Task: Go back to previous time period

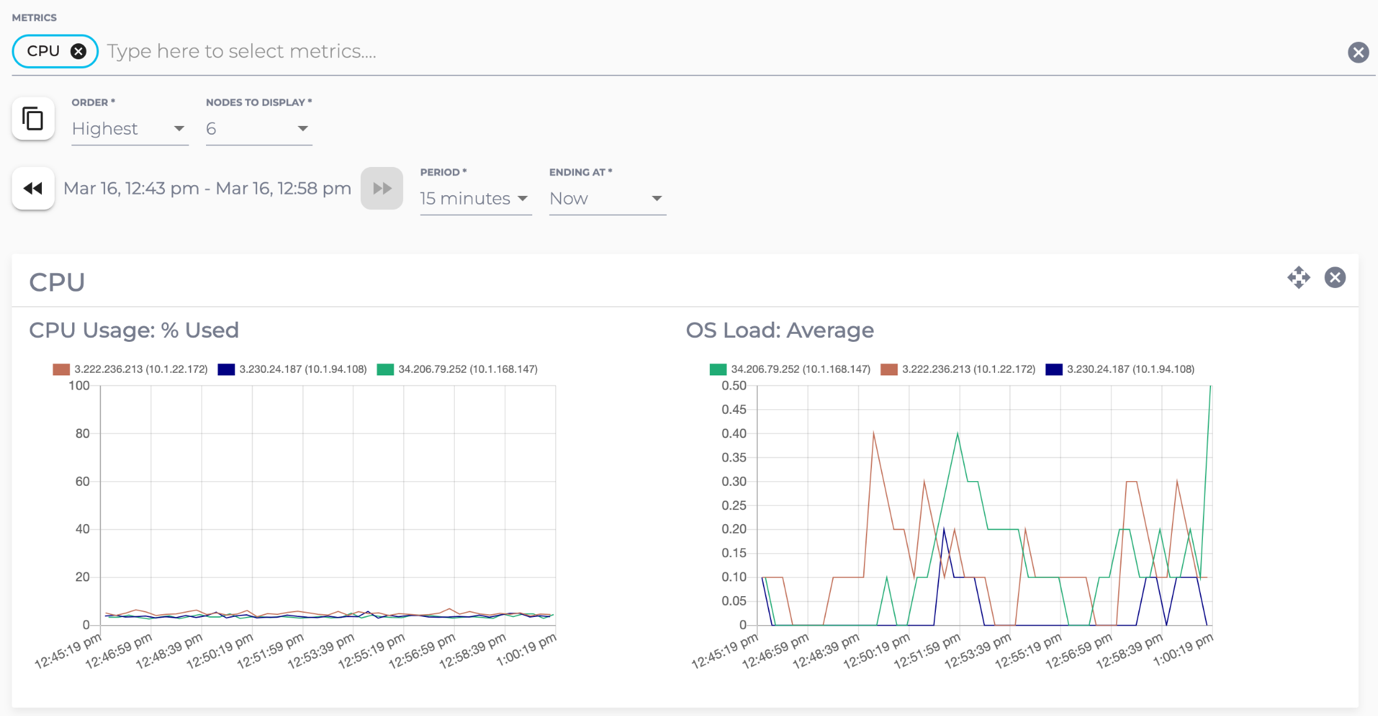Action: (x=33, y=188)
